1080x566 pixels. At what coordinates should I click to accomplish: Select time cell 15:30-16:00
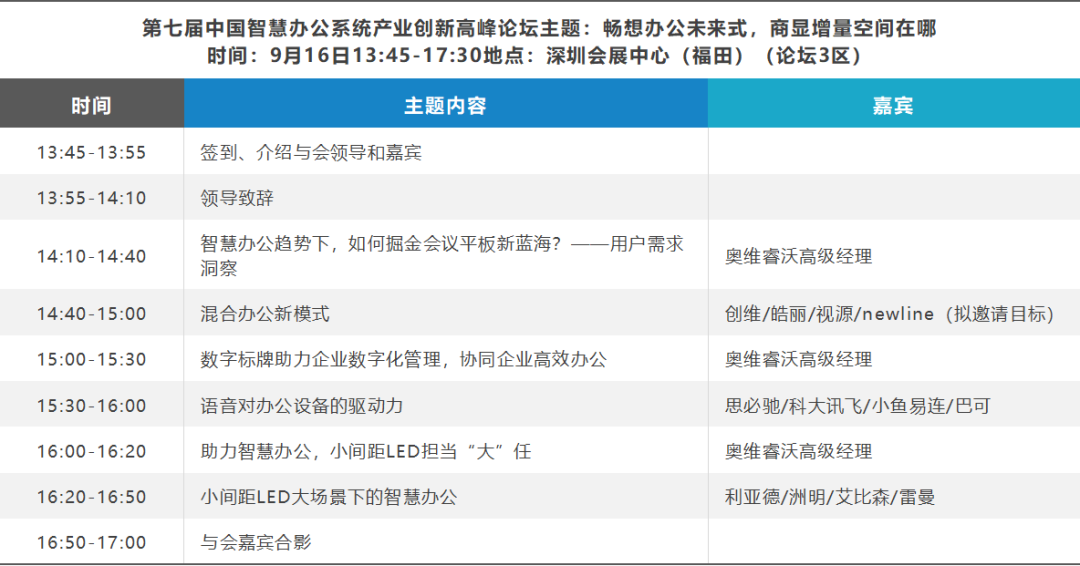tap(92, 405)
